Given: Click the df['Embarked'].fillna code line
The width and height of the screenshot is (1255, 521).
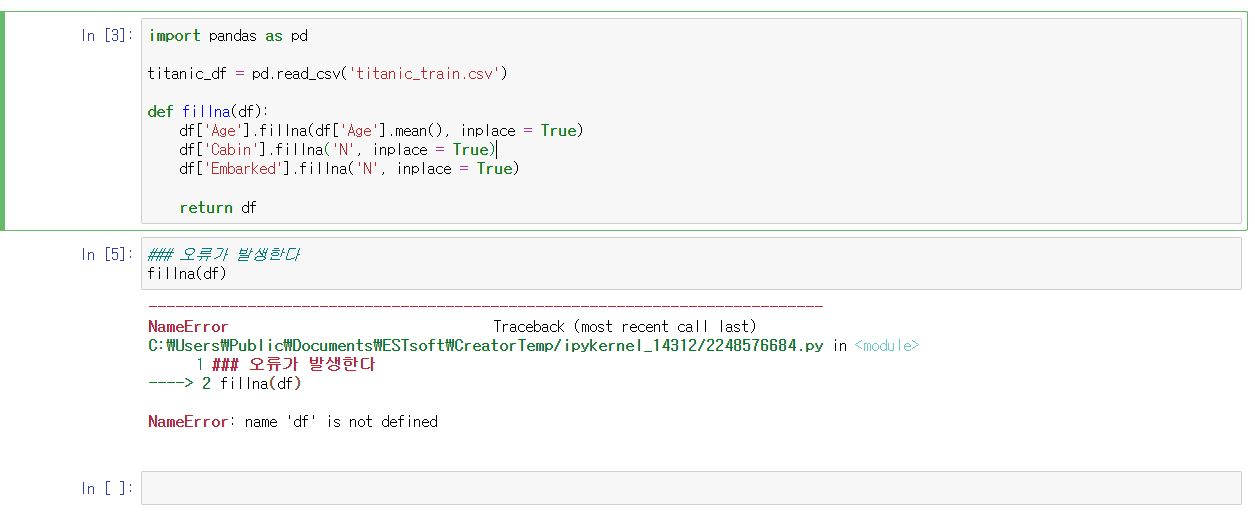Looking at the screenshot, I should click(x=348, y=169).
